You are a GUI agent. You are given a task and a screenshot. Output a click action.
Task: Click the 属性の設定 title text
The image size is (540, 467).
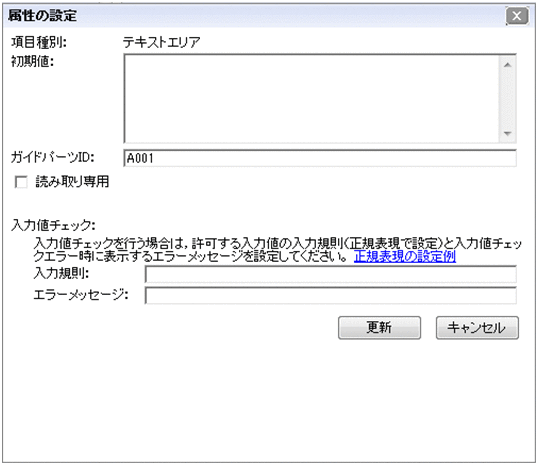(42, 15)
